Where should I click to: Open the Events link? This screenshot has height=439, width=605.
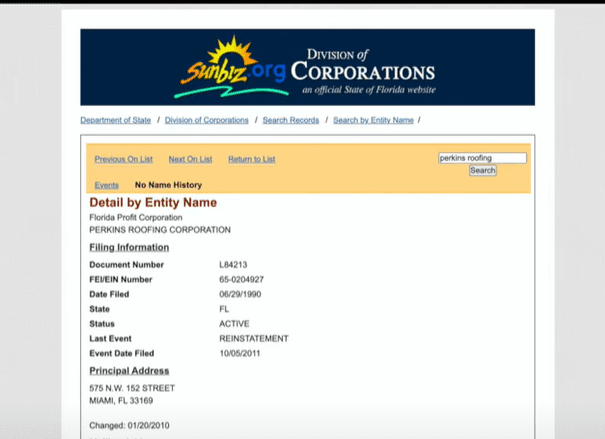click(x=106, y=185)
